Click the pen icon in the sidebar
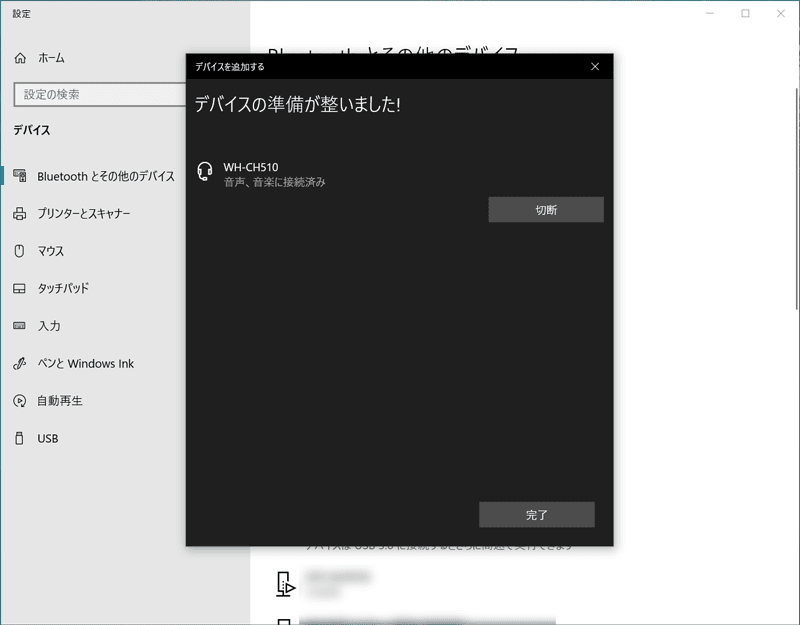 [x=19, y=364]
